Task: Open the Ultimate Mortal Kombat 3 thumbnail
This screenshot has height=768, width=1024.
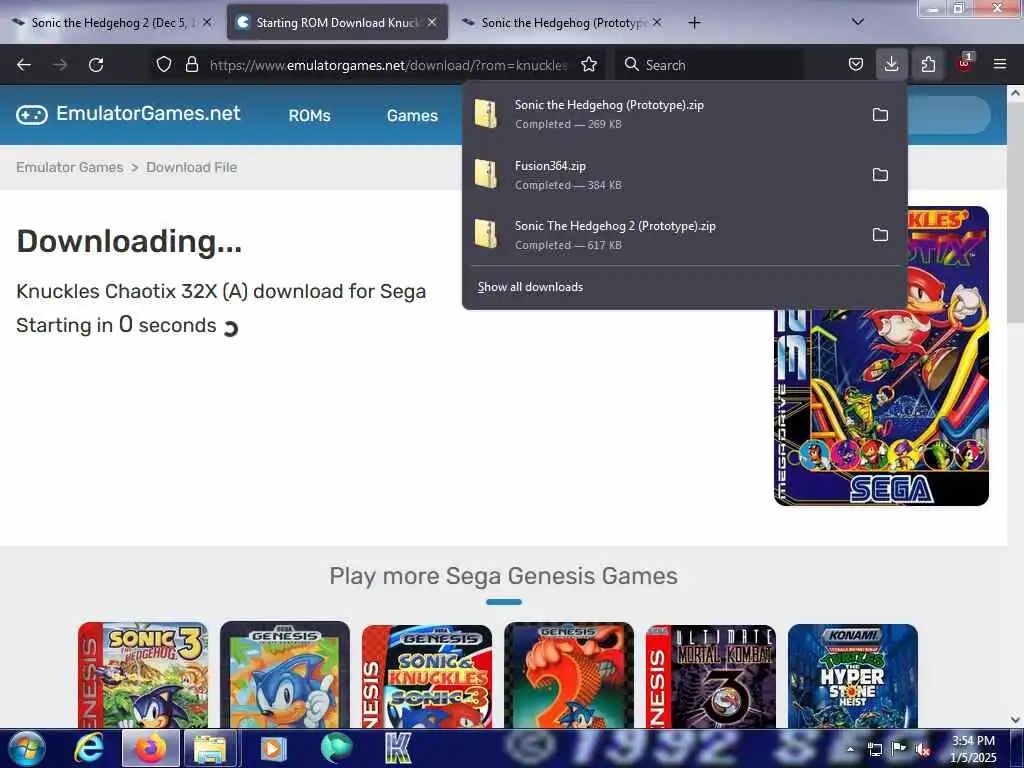Action: click(x=711, y=675)
